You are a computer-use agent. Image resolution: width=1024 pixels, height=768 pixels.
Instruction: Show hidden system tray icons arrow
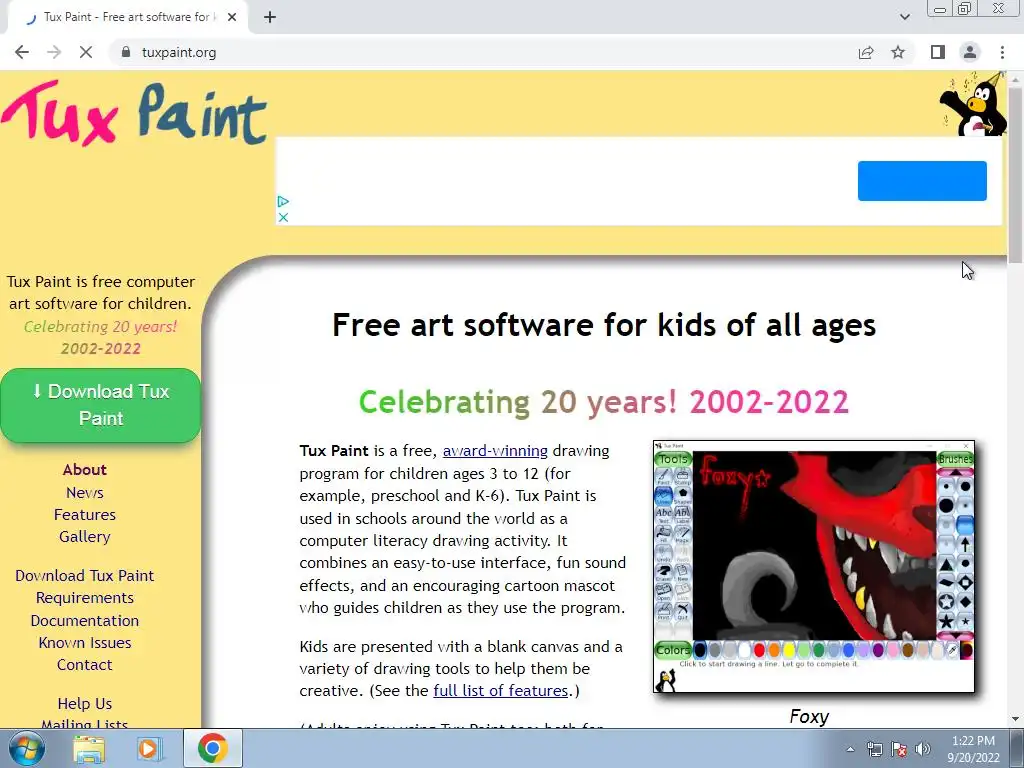(x=850, y=749)
